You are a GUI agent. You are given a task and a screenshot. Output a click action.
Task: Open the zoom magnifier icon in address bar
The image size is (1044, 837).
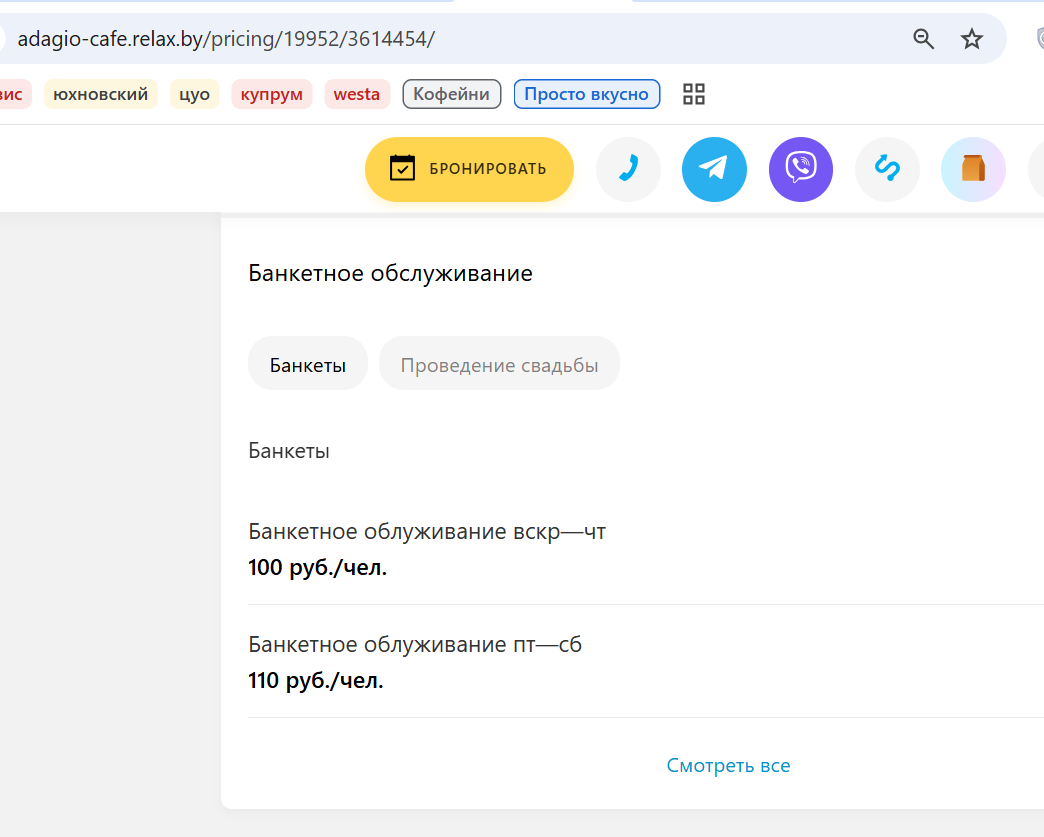(x=923, y=39)
